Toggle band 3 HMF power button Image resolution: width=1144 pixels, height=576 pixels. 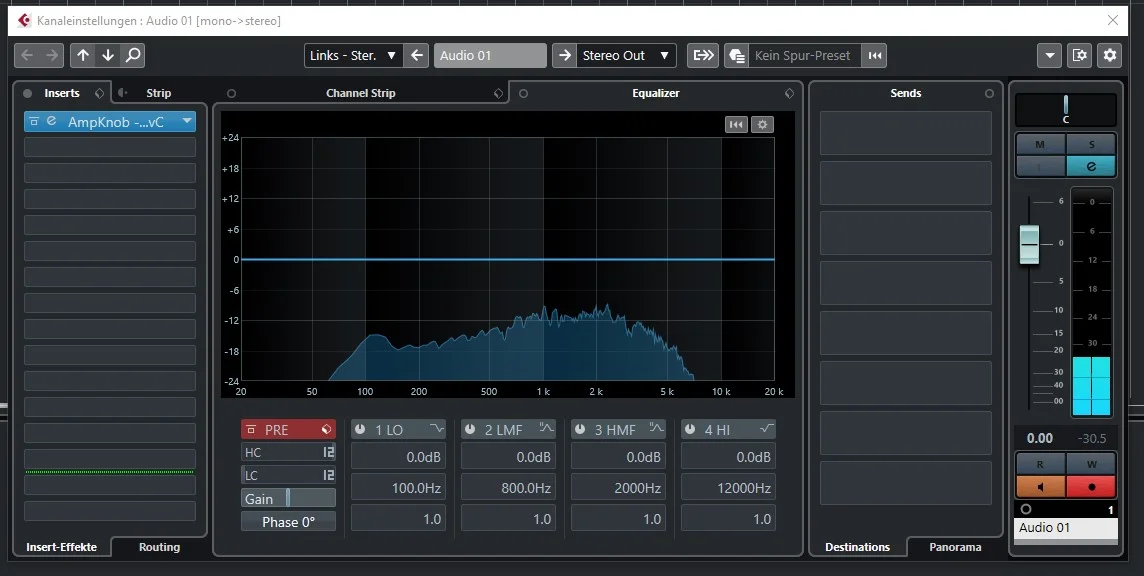580,429
